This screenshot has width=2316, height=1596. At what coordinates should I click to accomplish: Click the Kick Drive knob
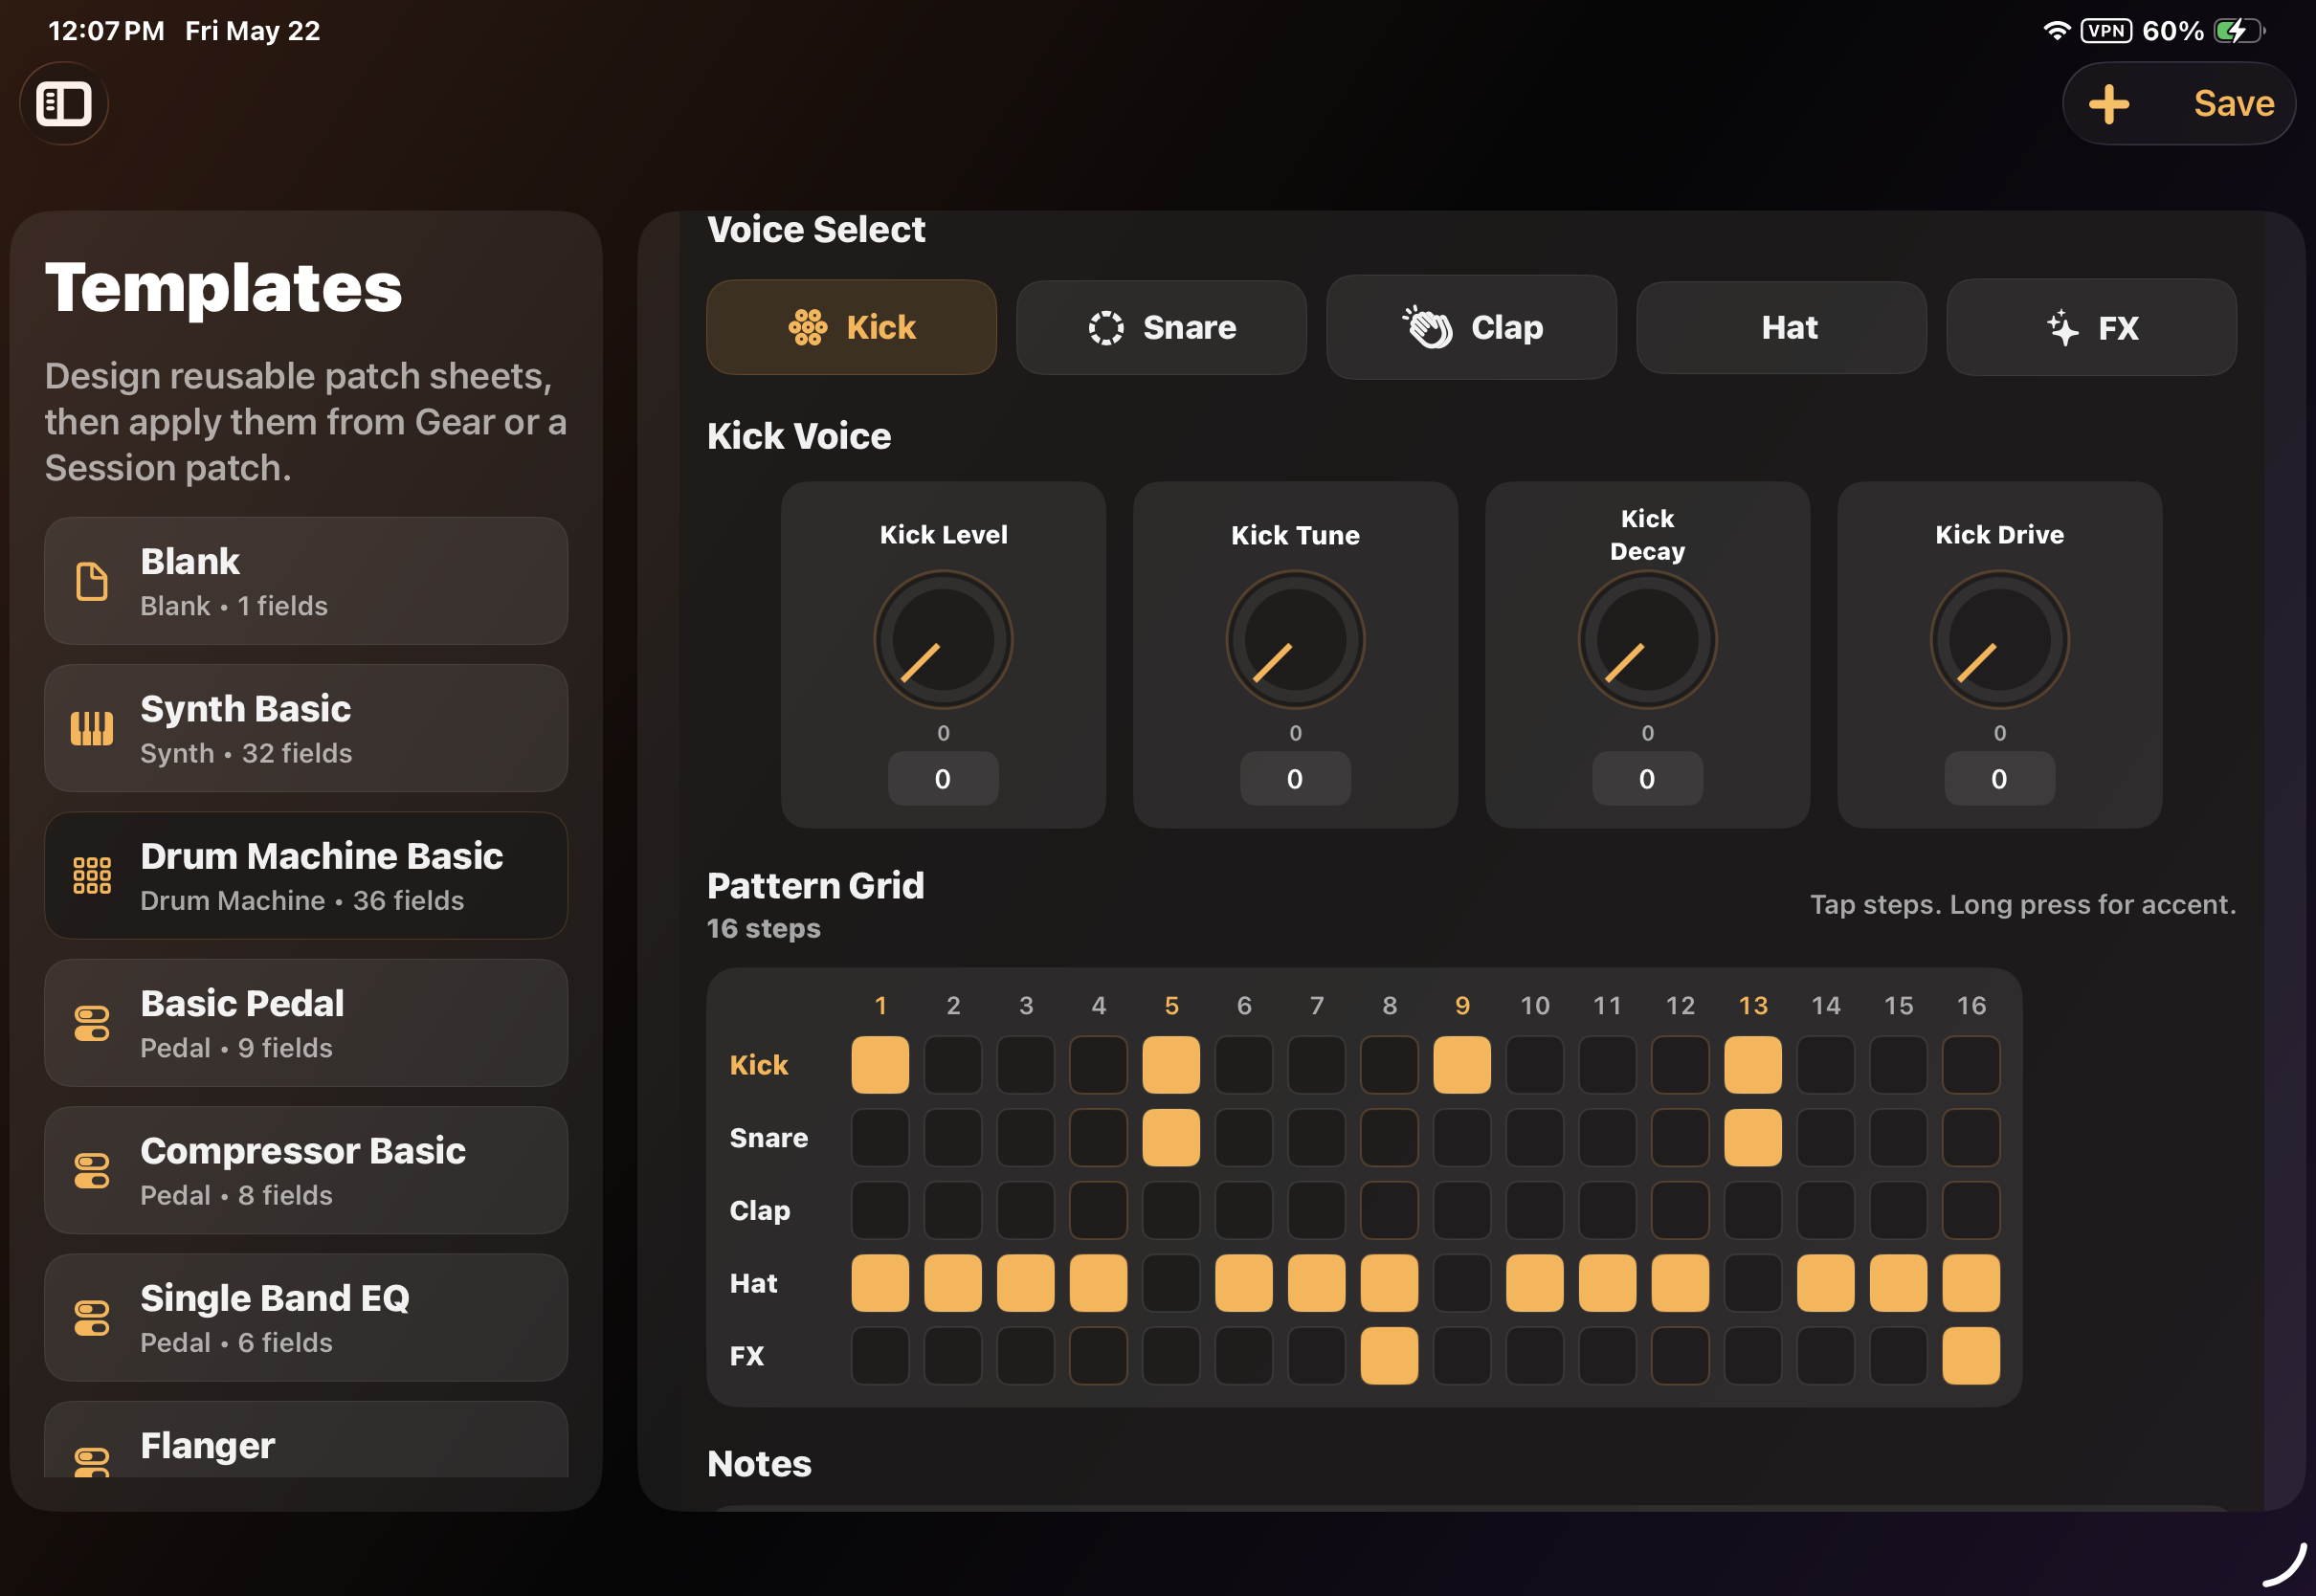1999,640
